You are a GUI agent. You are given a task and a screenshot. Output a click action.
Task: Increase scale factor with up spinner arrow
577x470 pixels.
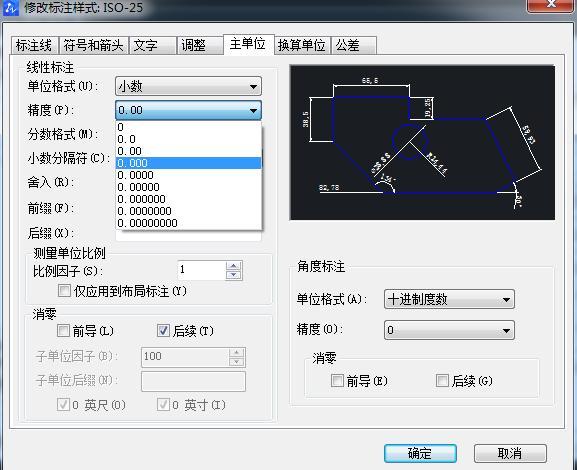click(x=234, y=266)
